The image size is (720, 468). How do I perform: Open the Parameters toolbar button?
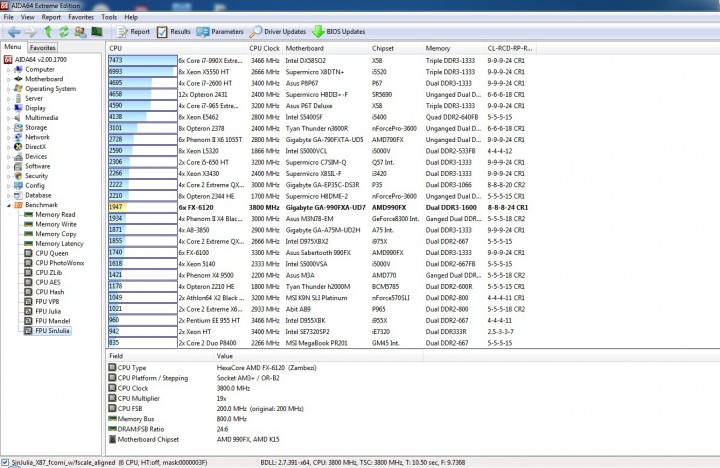[x=220, y=32]
